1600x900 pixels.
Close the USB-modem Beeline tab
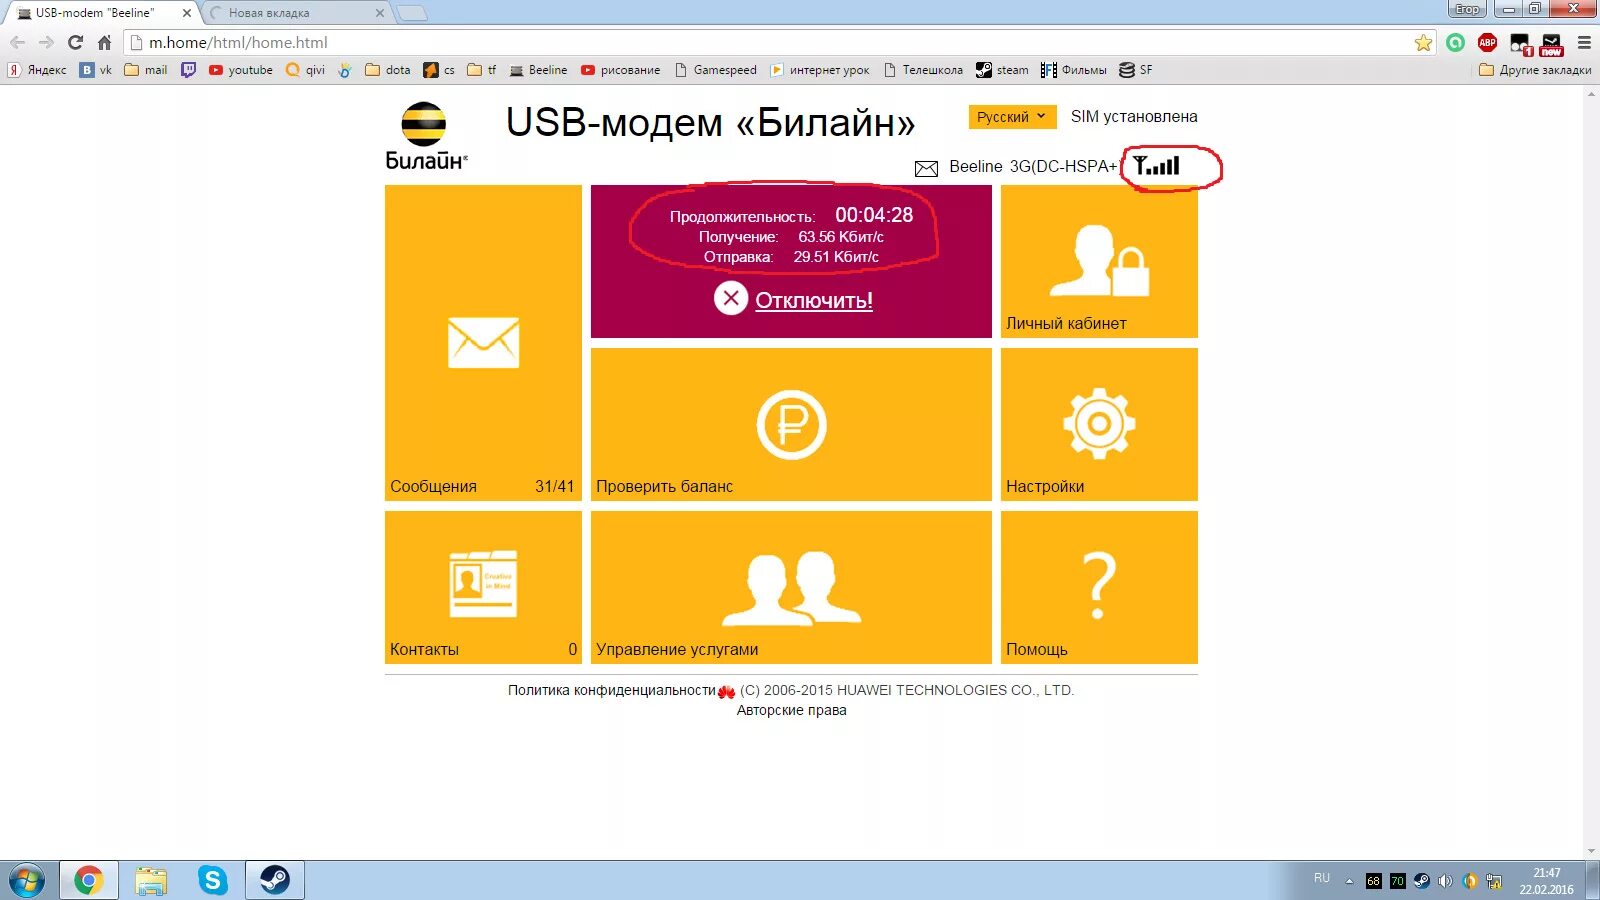[186, 13]
